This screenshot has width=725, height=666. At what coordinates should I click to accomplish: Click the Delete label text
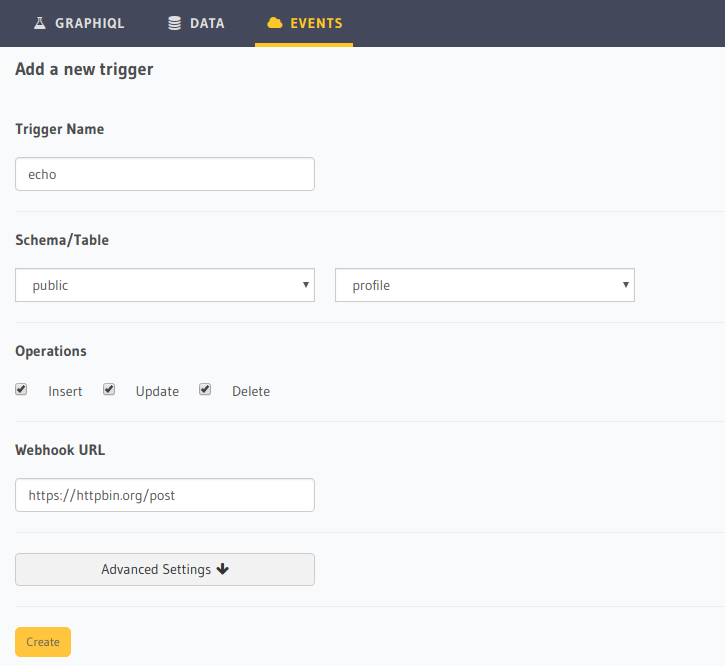click(x=251, y=392)
